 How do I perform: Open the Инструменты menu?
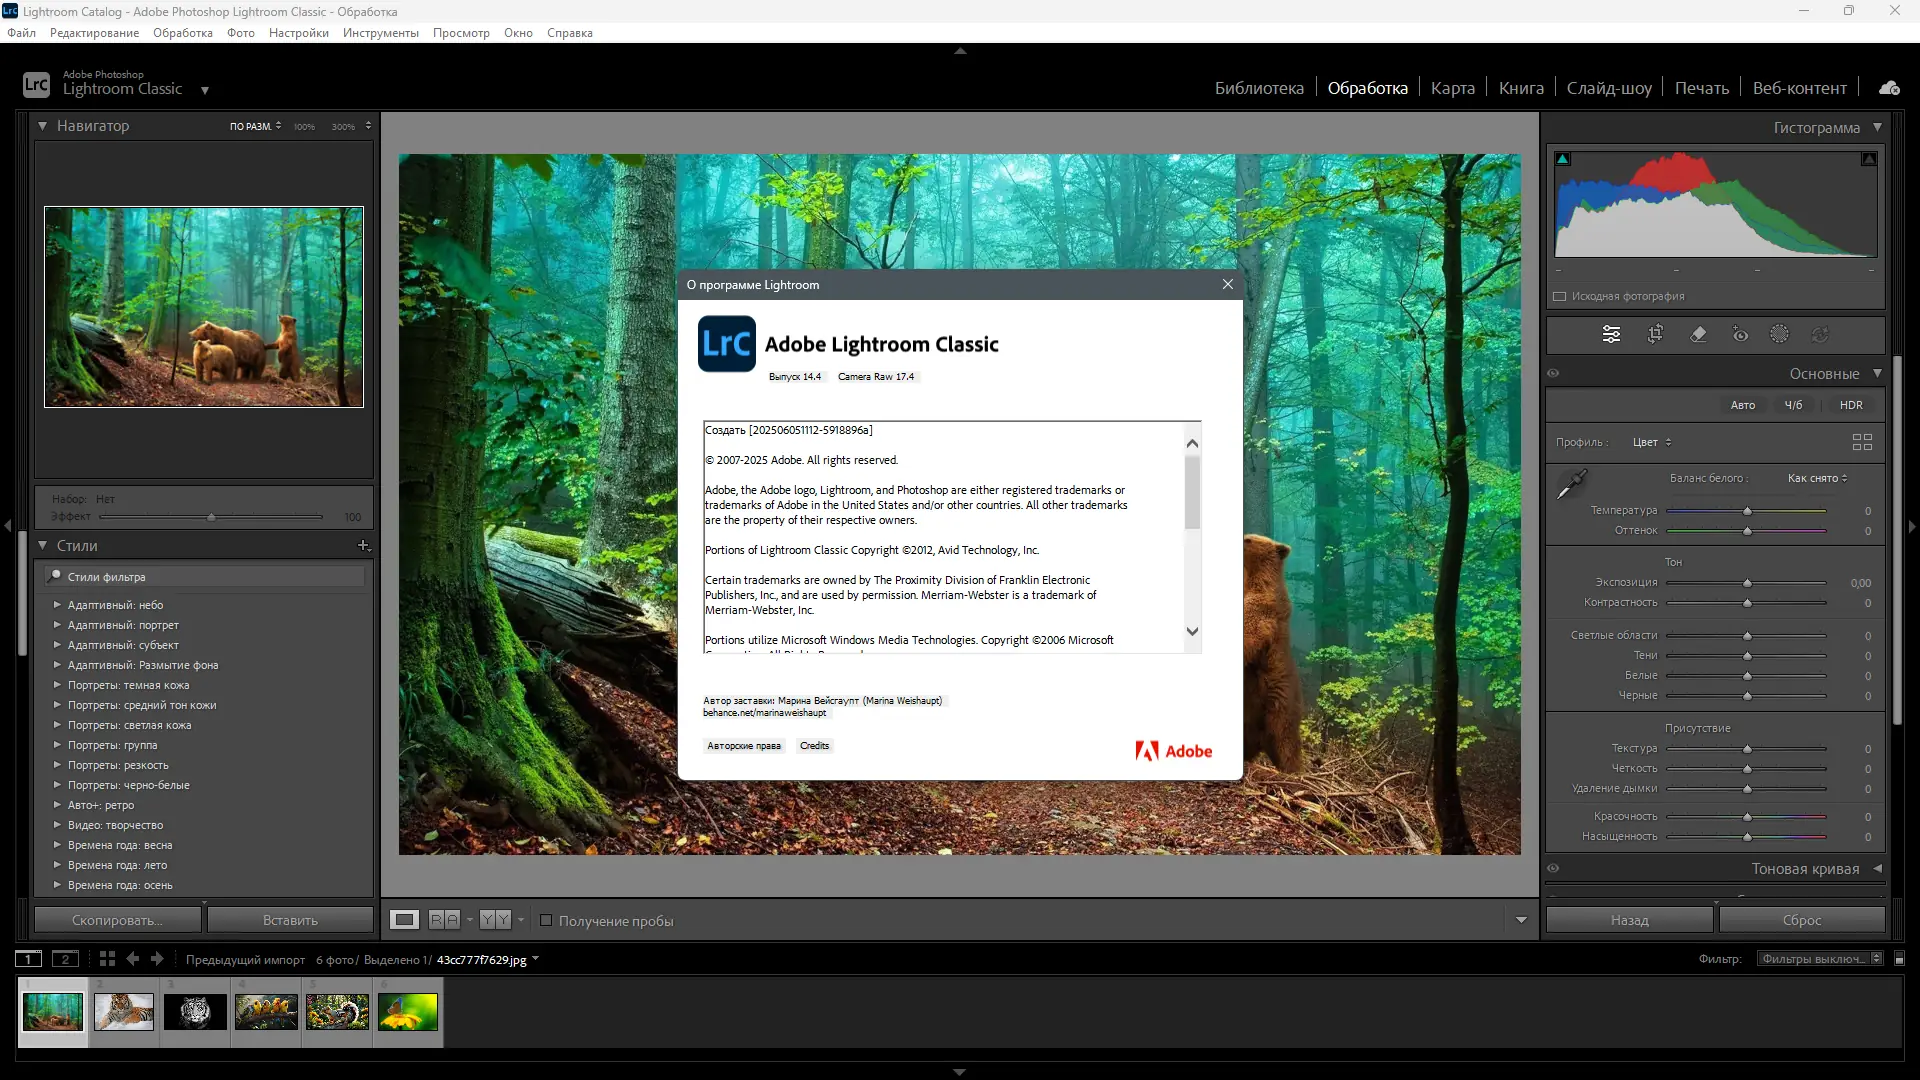pos(380,33)
